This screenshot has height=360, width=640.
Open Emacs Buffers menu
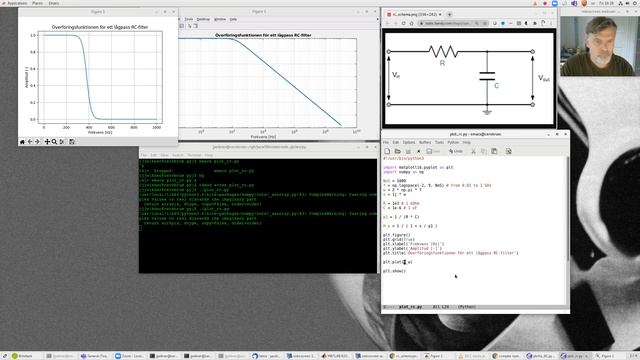(425, 142)
